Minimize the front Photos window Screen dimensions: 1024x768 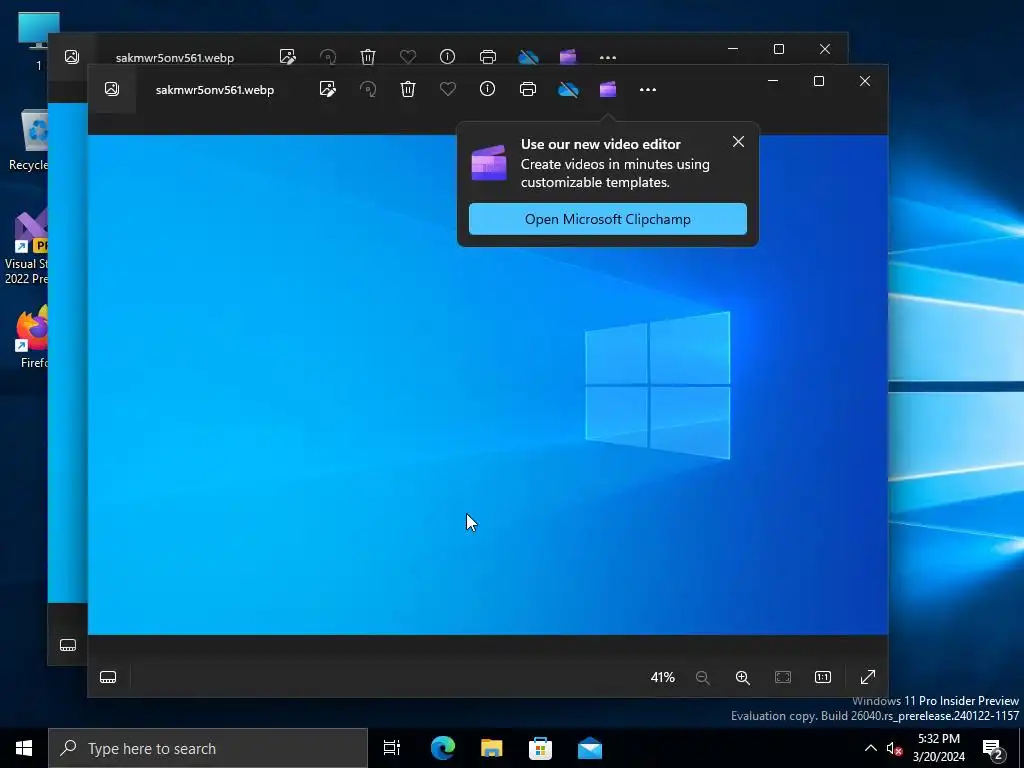click(x=773, y=81)
